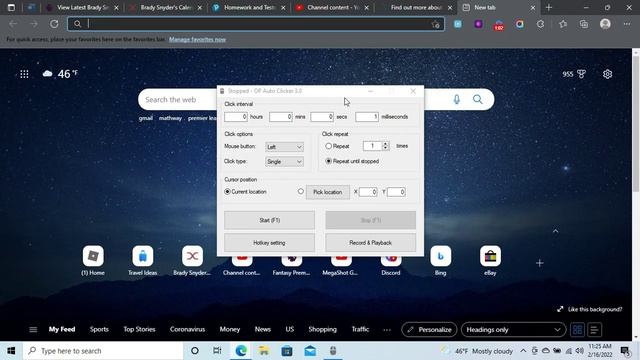Open the Headings only dropdown
The height and width of the screenshot is (360, 640).
pyautogui.click(x=513, y=330)
